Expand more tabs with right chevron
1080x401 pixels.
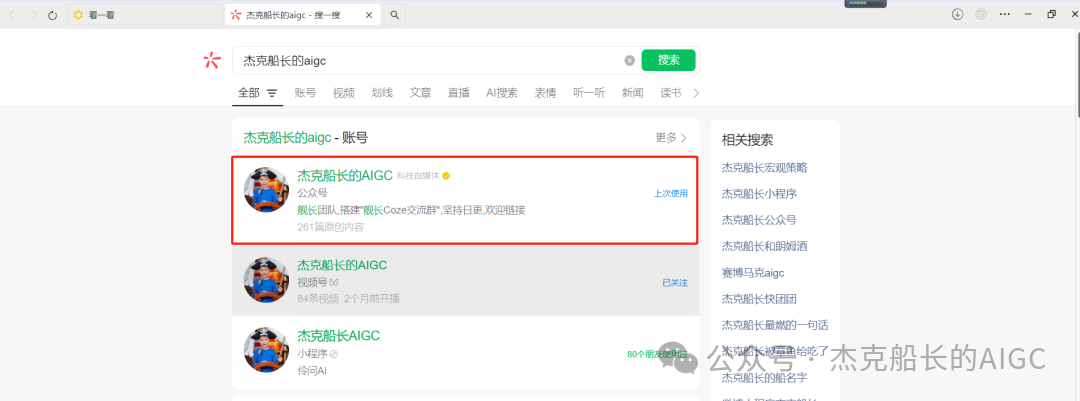coord(696,93)
